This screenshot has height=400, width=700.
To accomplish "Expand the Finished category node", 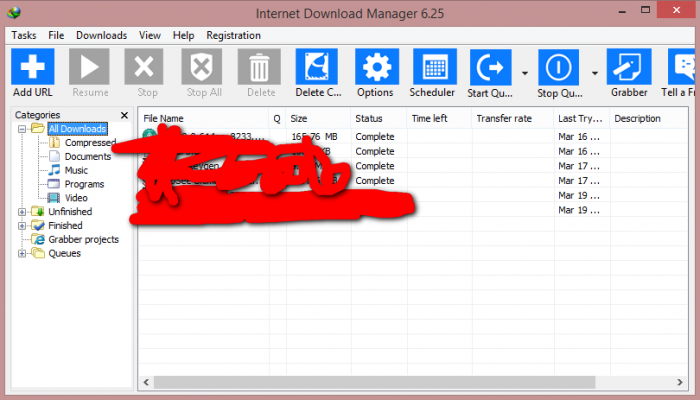I will point(21,225).
